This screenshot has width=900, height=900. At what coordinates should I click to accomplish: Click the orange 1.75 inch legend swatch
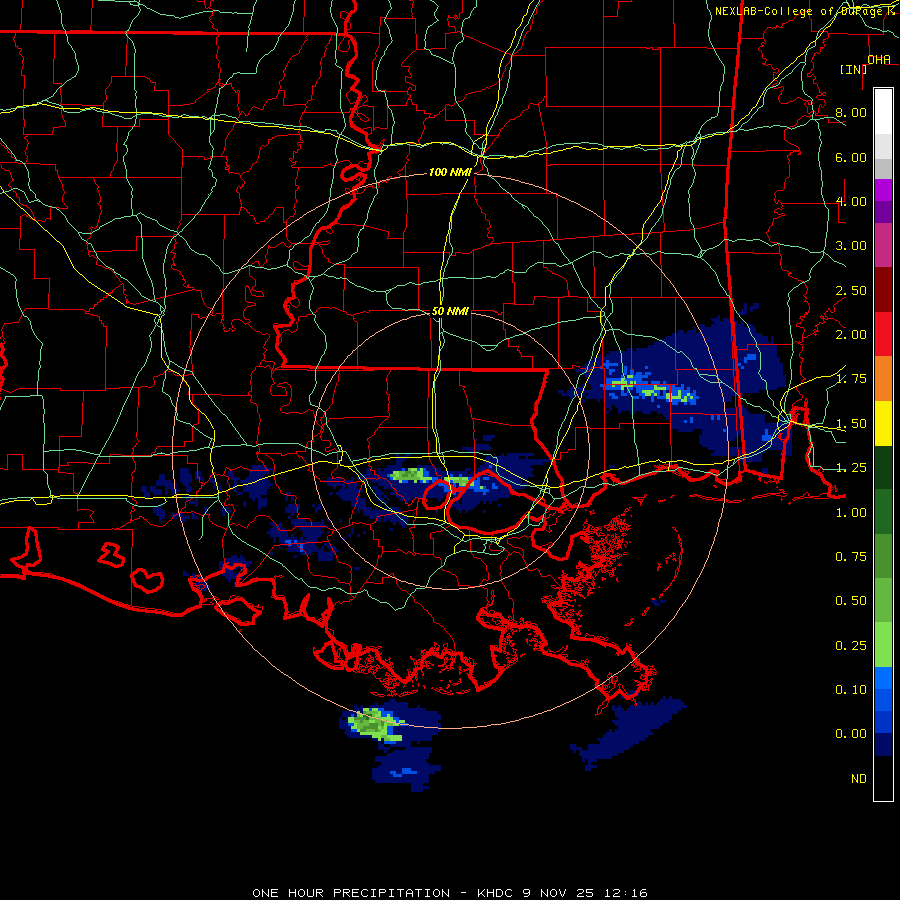click(x=883, y=378)
